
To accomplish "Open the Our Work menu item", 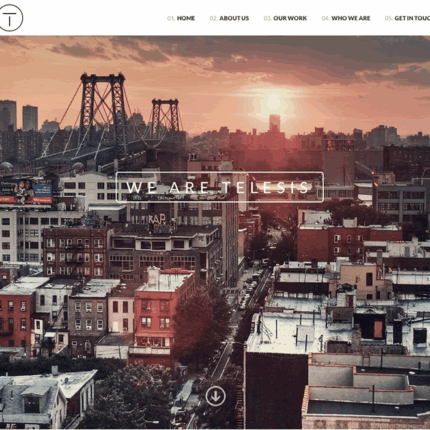I will [x=290, y=18].
